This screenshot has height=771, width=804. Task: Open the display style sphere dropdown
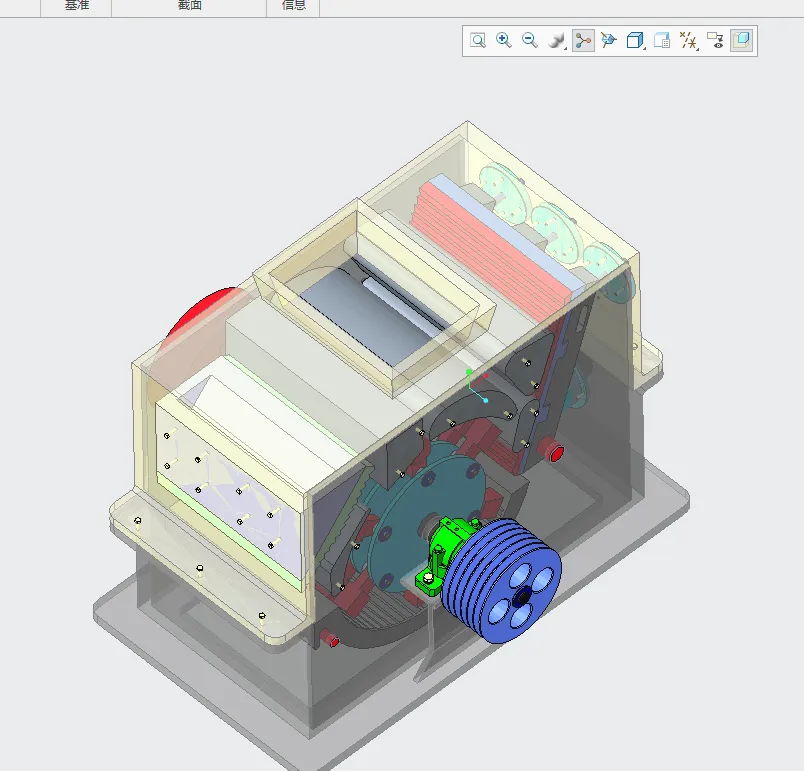pos(557,40)
